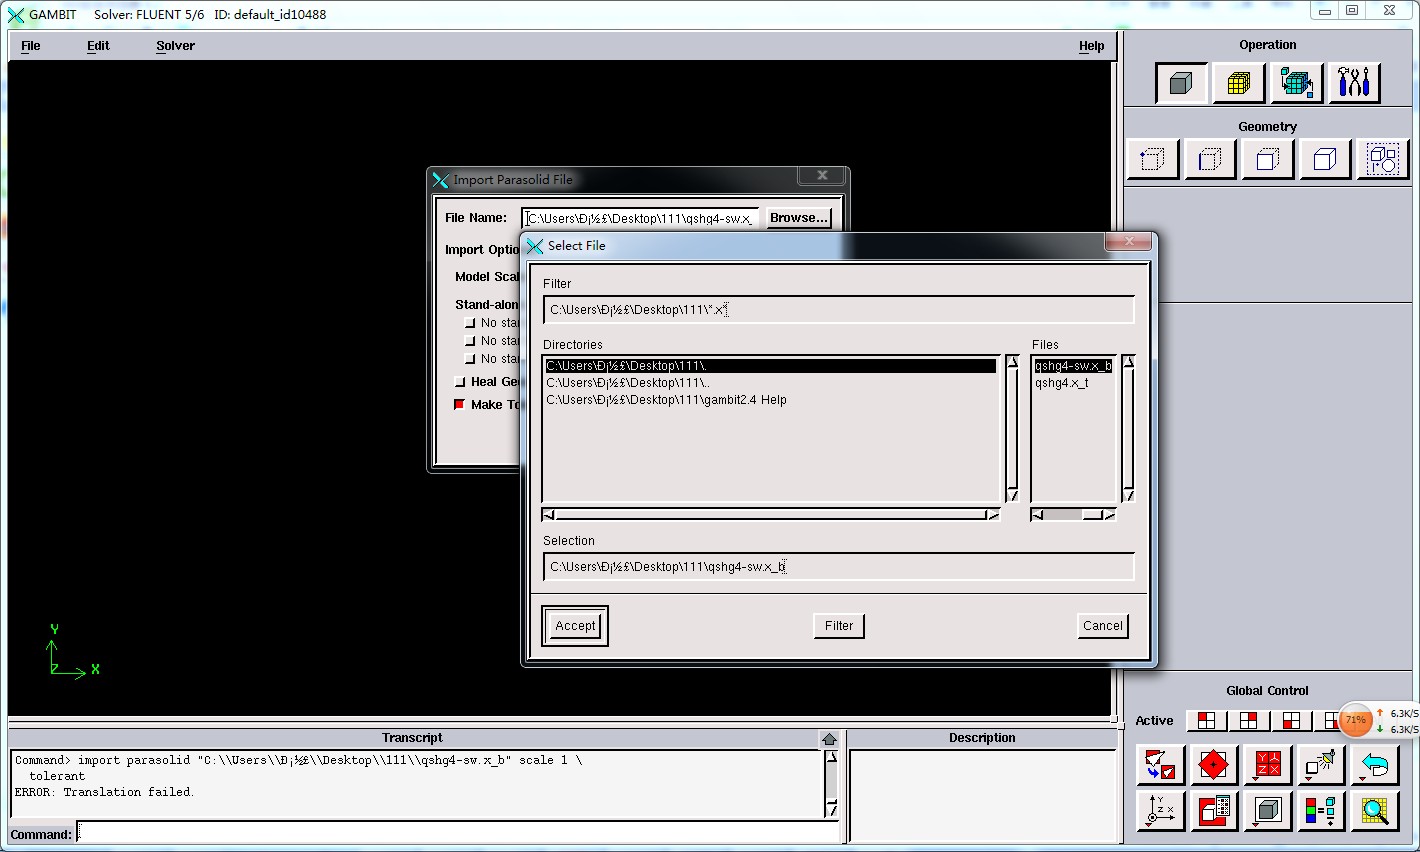Click the Undo arrow icon
This screenshot has width=1420, height=852.
1375,766
